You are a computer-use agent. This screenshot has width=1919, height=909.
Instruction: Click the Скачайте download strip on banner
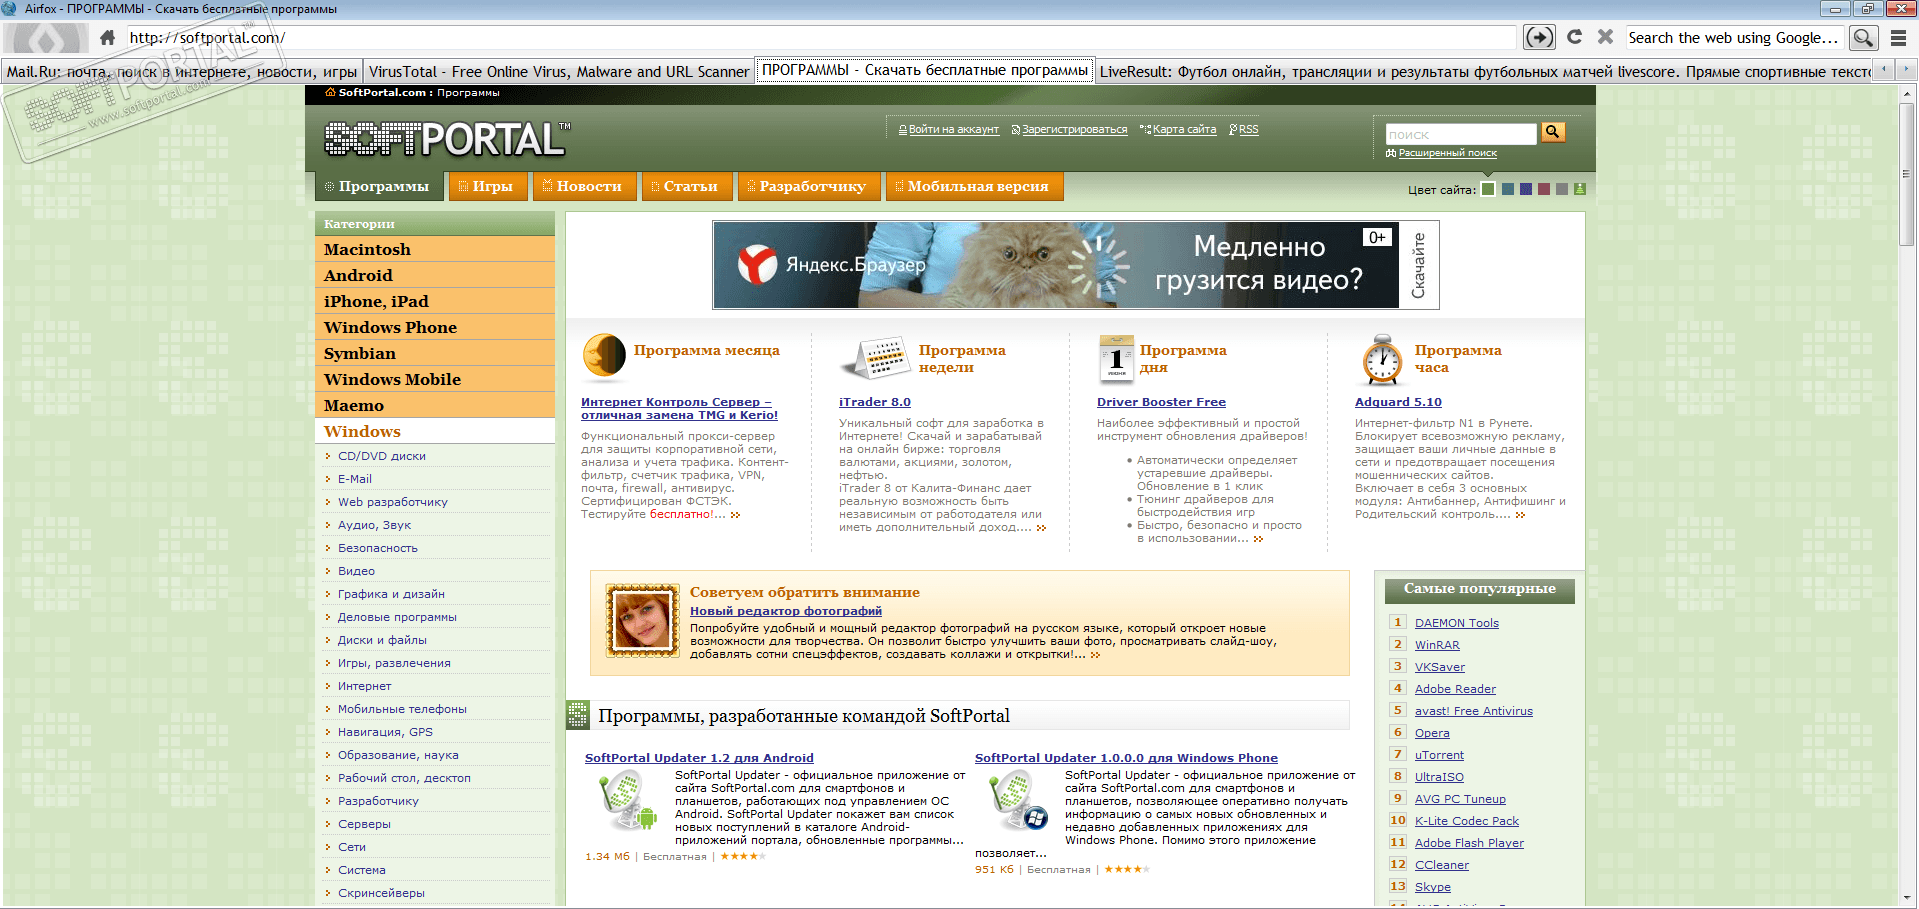[1418, 265]
